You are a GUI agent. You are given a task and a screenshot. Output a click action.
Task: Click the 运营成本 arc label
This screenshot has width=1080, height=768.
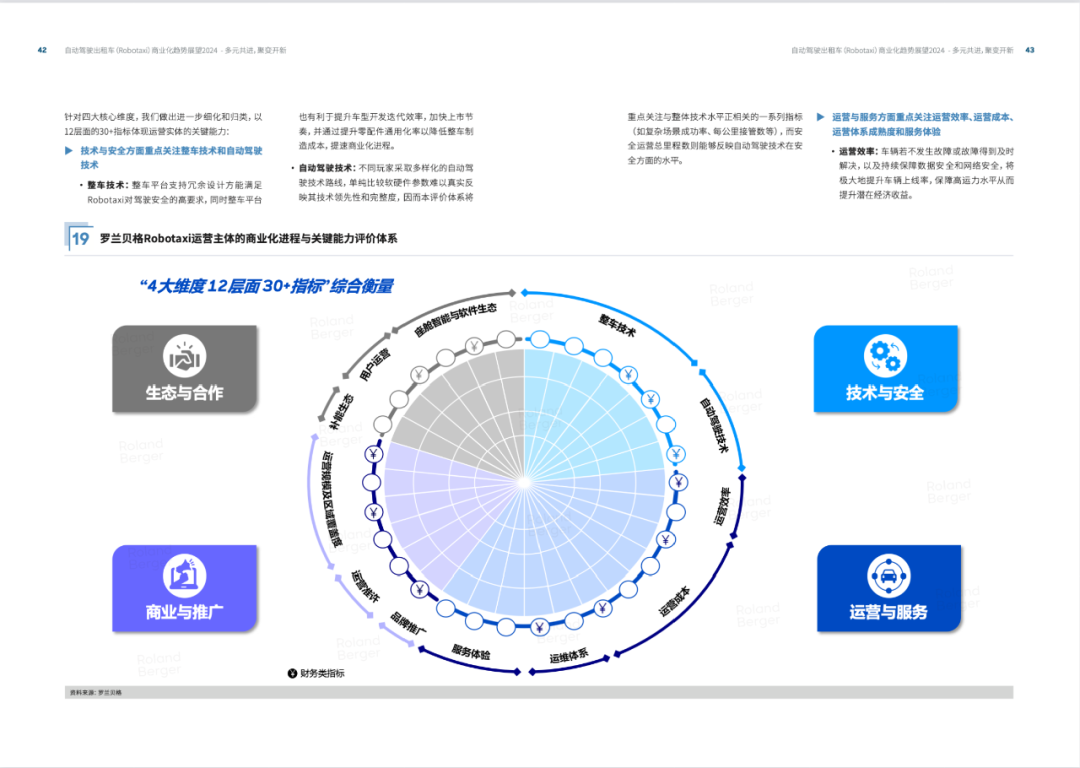point(674,601)
